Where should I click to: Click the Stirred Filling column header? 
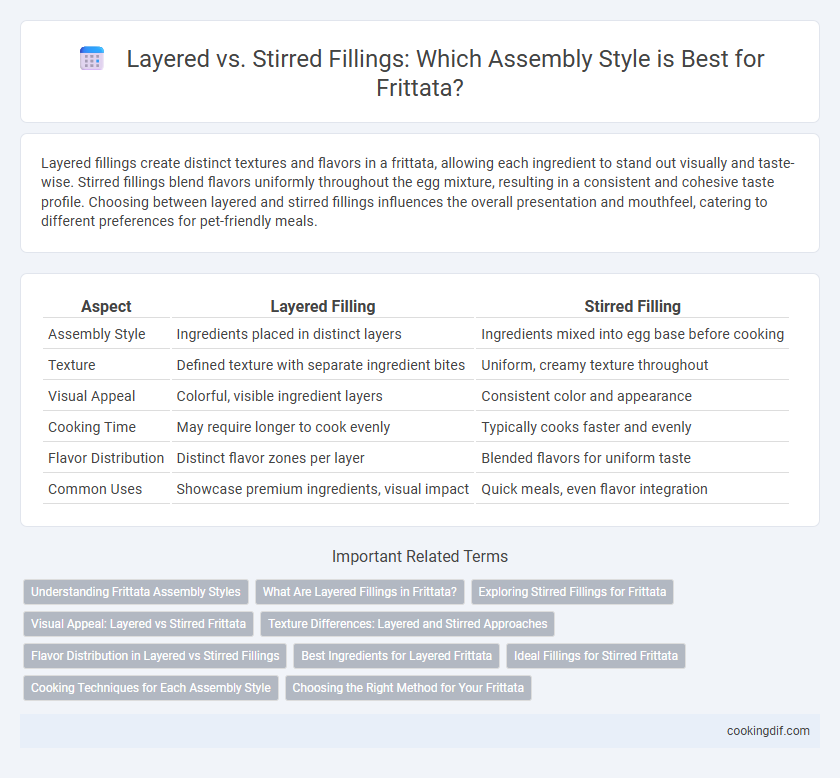(x=632, y=306)
